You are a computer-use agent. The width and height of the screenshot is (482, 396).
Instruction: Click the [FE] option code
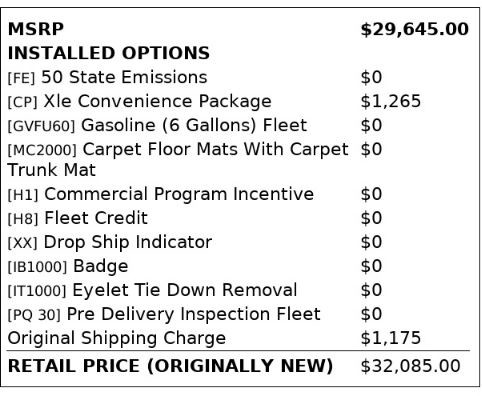(21, 78)
